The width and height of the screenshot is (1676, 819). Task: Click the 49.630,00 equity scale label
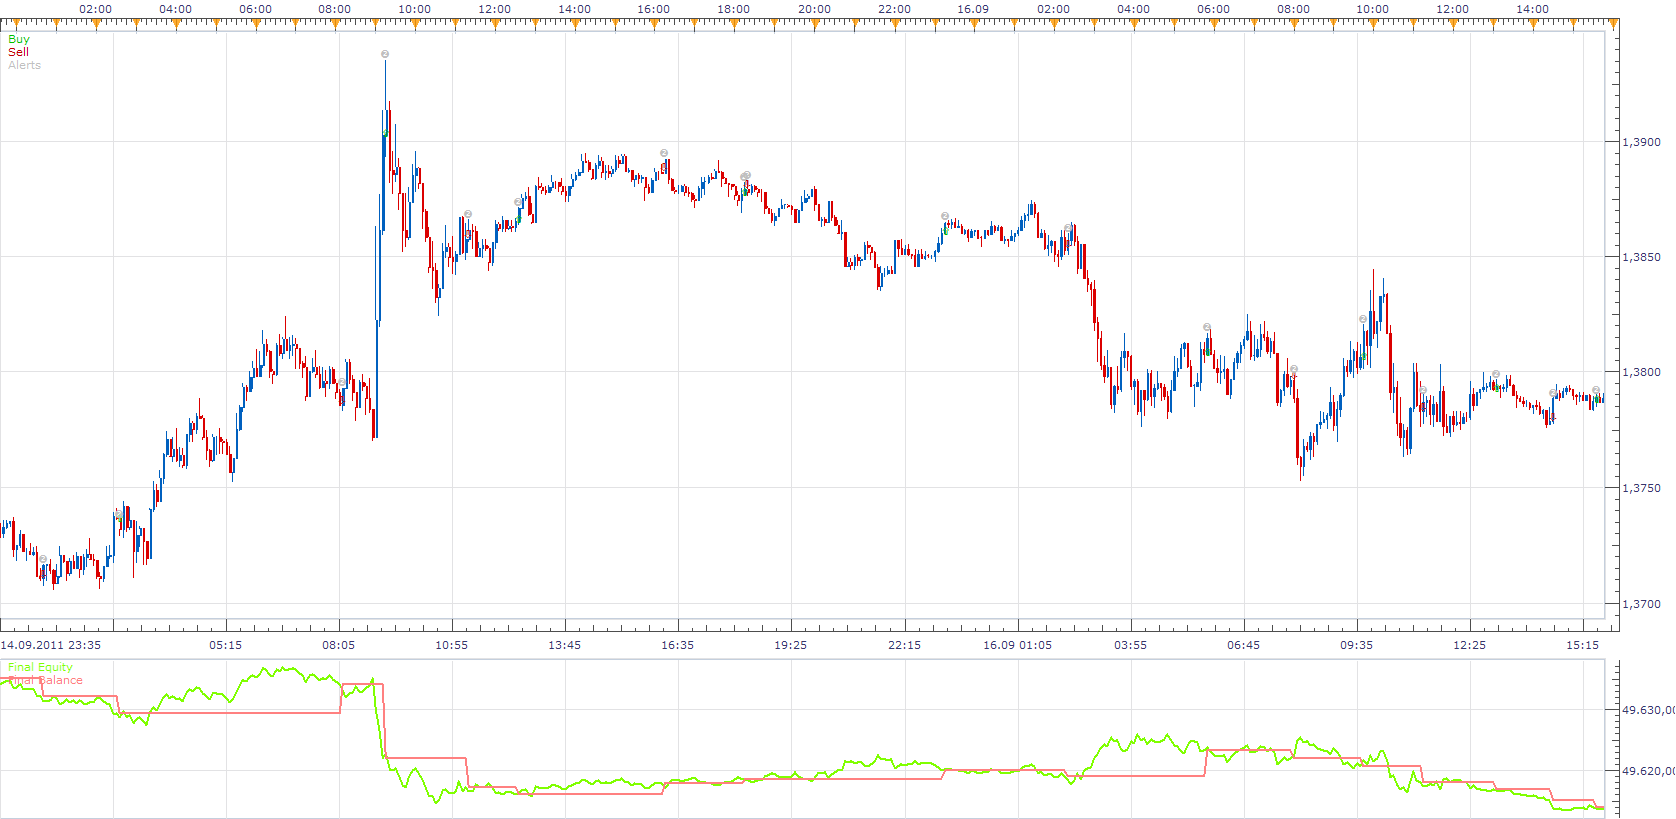pos(1648,710)
